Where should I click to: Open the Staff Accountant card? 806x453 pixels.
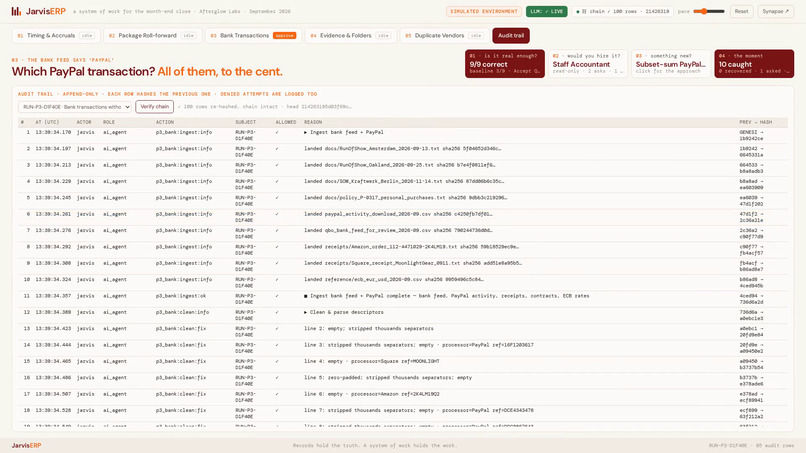588,64
